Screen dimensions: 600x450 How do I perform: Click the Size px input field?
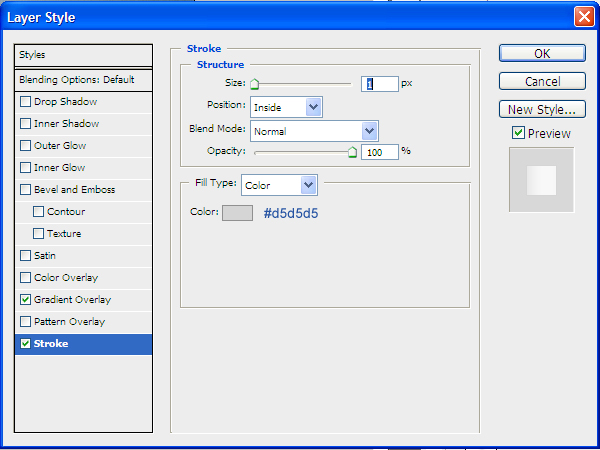pyautogui.click(x=380, y=84)
